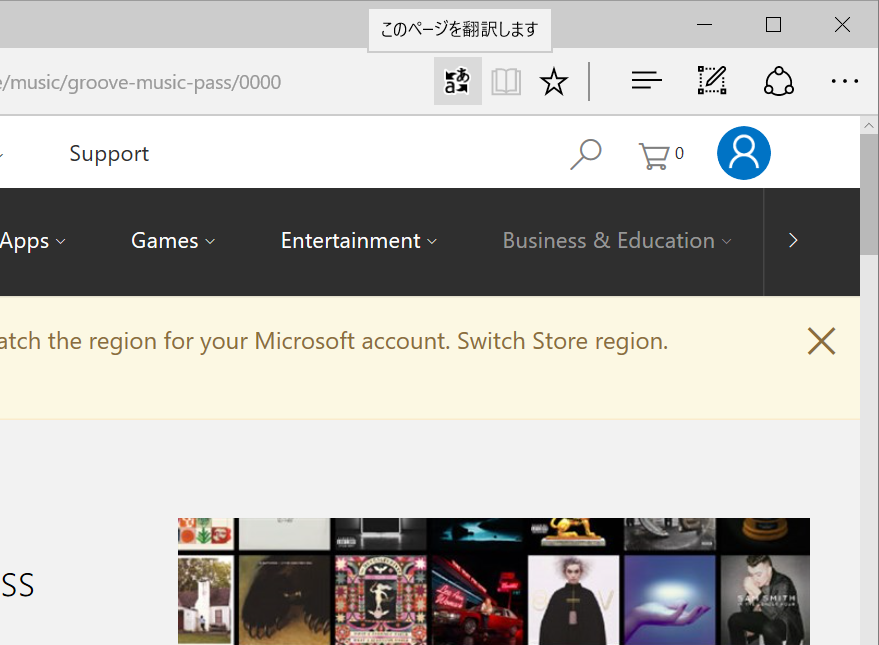Expand the Games dropdown menu
Screen dimensions: 879x645
pyautogui.click(x=173, y=241)
